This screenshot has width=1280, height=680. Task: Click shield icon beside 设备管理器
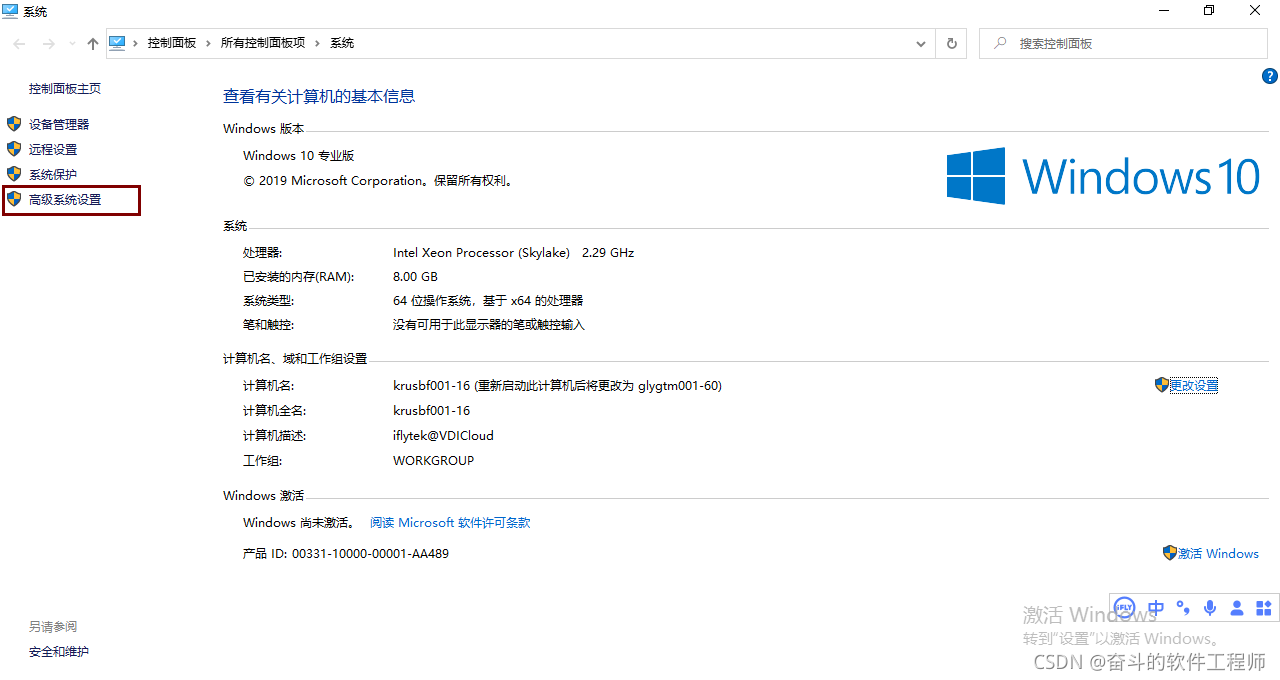(x=14, y=124)
